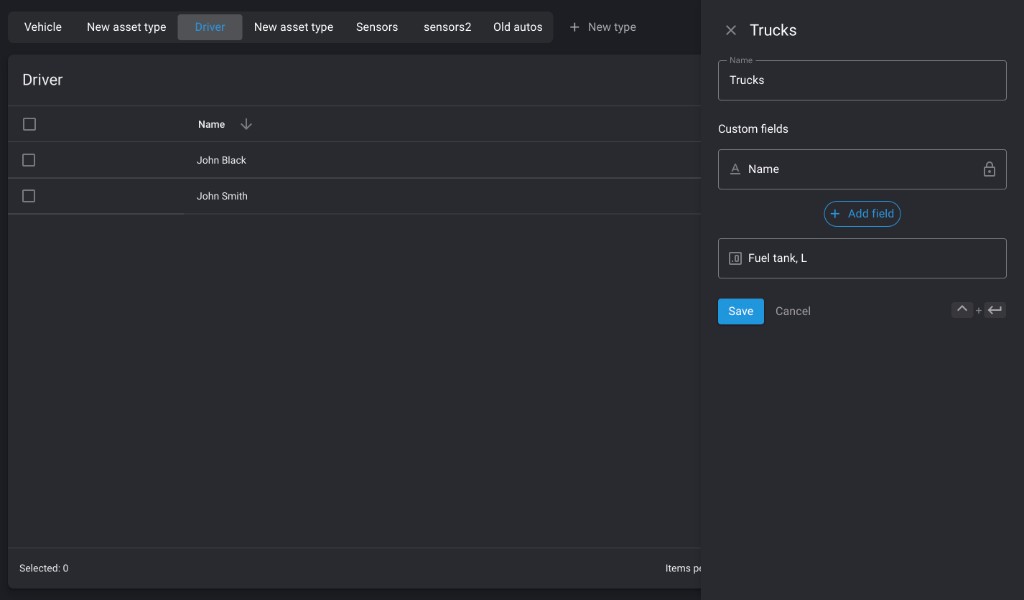1024x600 pixels.
Task: Switch to the Sensors tab
Action: (x=377, y=27)
